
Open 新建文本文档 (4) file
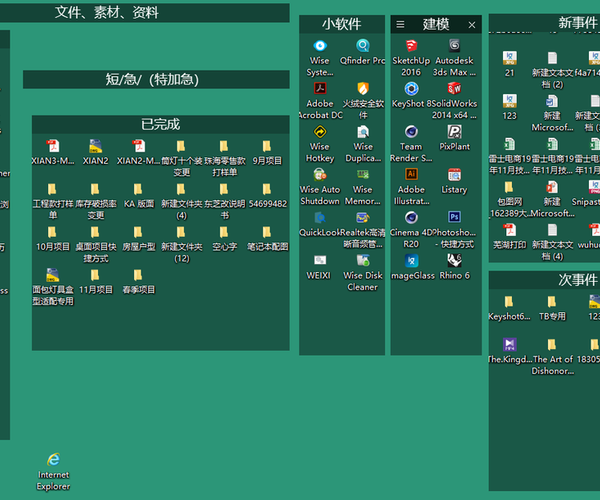coord(553,230)
